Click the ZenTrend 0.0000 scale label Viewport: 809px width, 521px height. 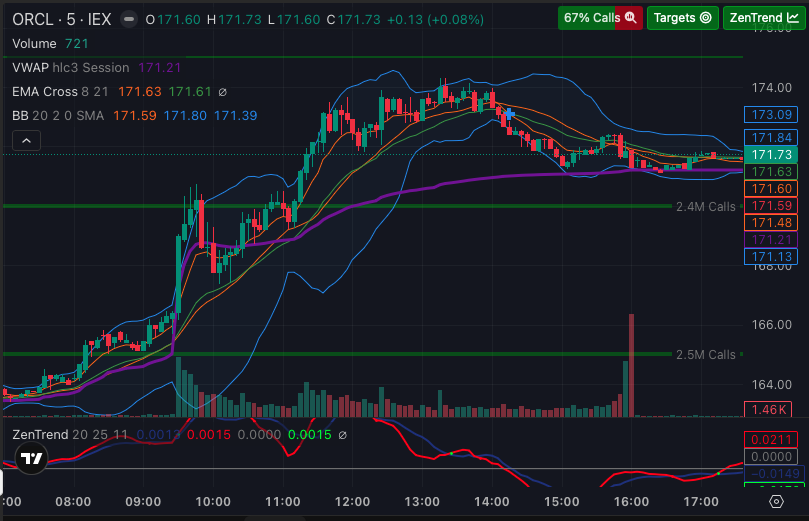[771, 457]
